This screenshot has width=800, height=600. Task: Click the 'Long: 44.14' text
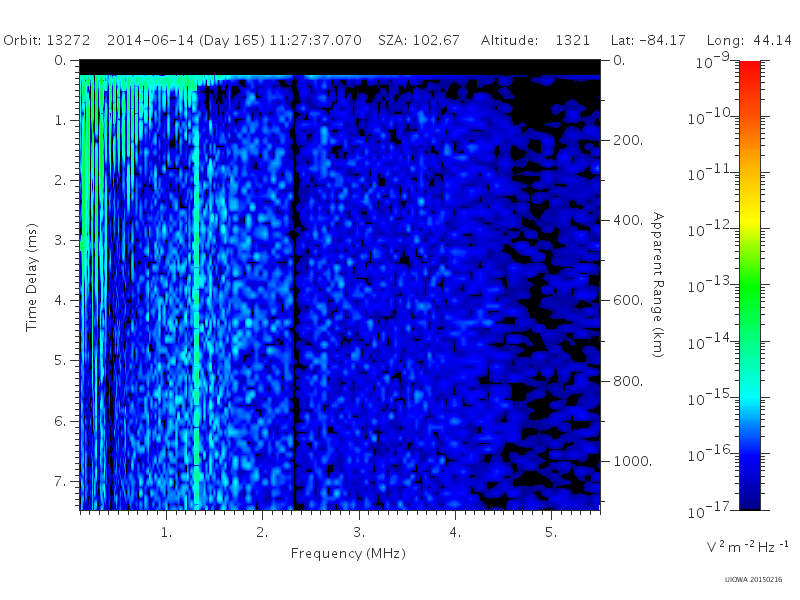click(x=749, y=41)
